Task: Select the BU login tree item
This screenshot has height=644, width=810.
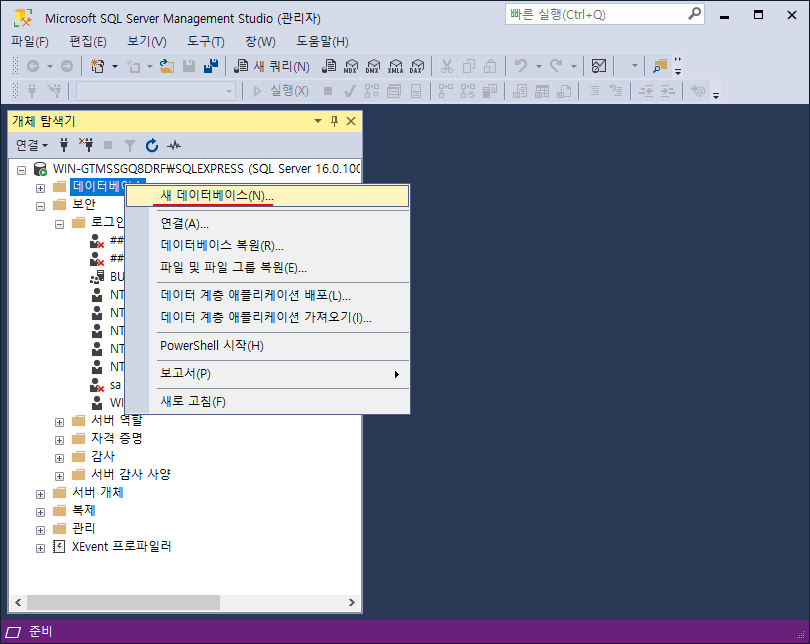Action: click(x=117, y=277)
